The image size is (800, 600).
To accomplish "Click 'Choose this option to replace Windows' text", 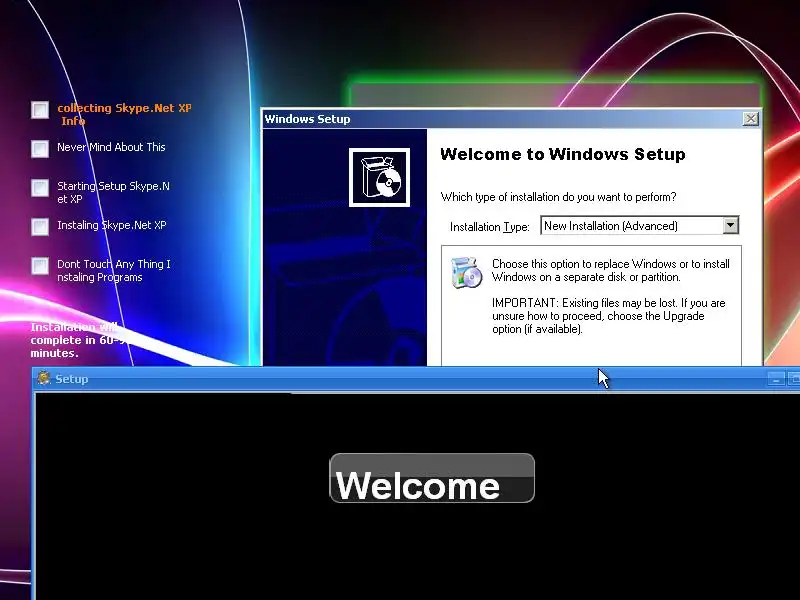I will [x=611, y=270].
